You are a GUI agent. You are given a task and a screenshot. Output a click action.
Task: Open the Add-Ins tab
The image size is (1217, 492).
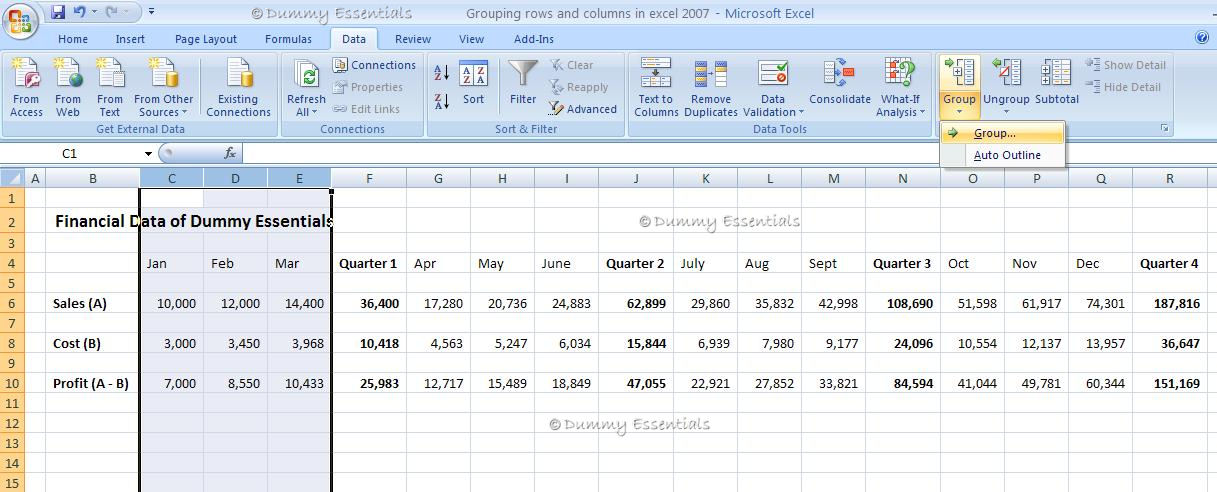(533, 39)
